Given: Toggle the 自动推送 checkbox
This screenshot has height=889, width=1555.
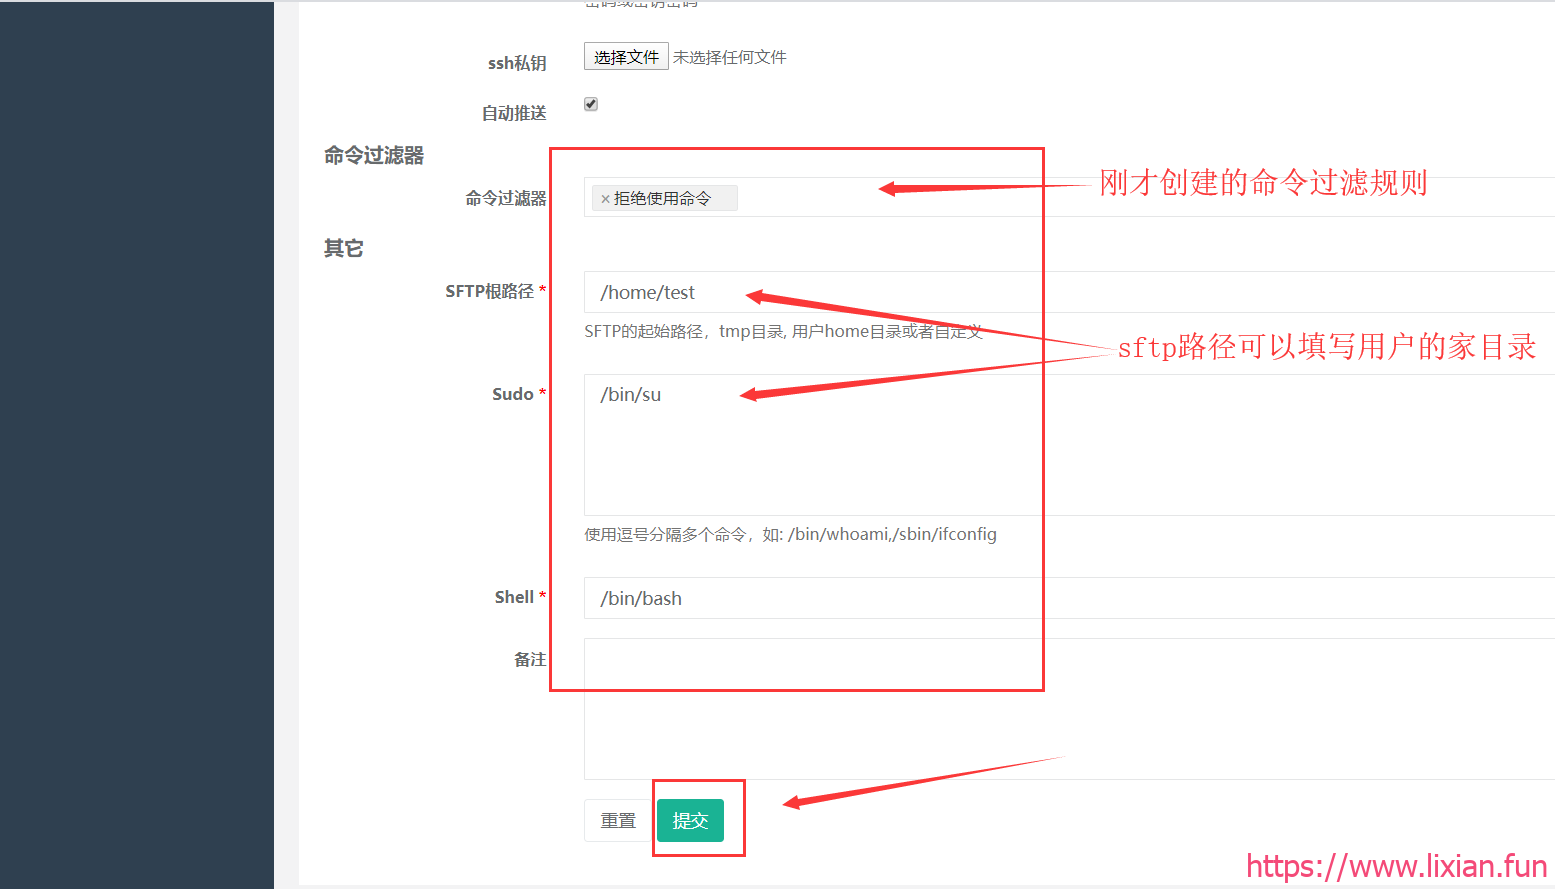Looking at the screenshot, I should click(591, 104).
